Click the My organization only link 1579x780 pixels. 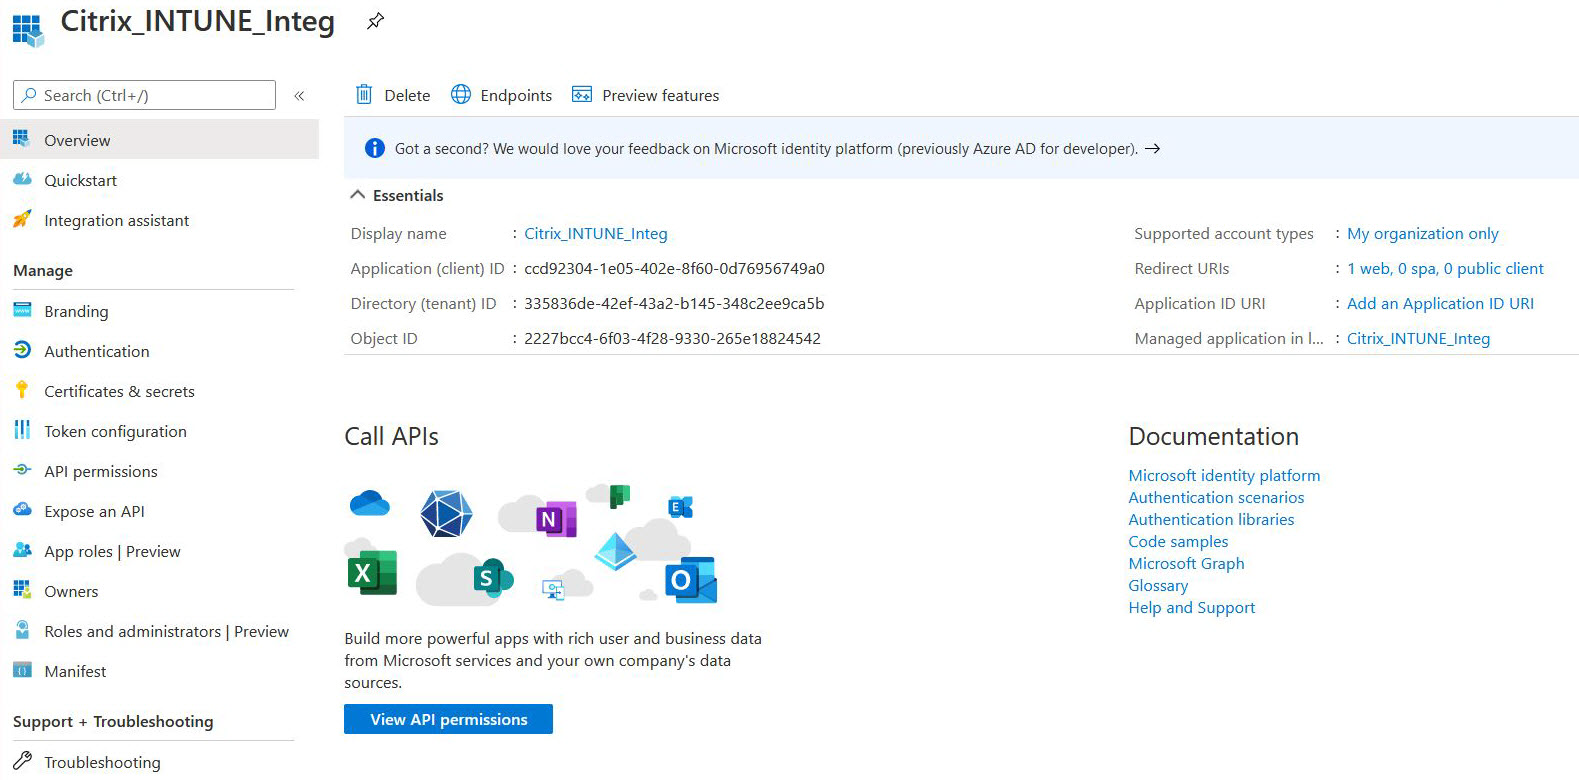point(1423,233)
